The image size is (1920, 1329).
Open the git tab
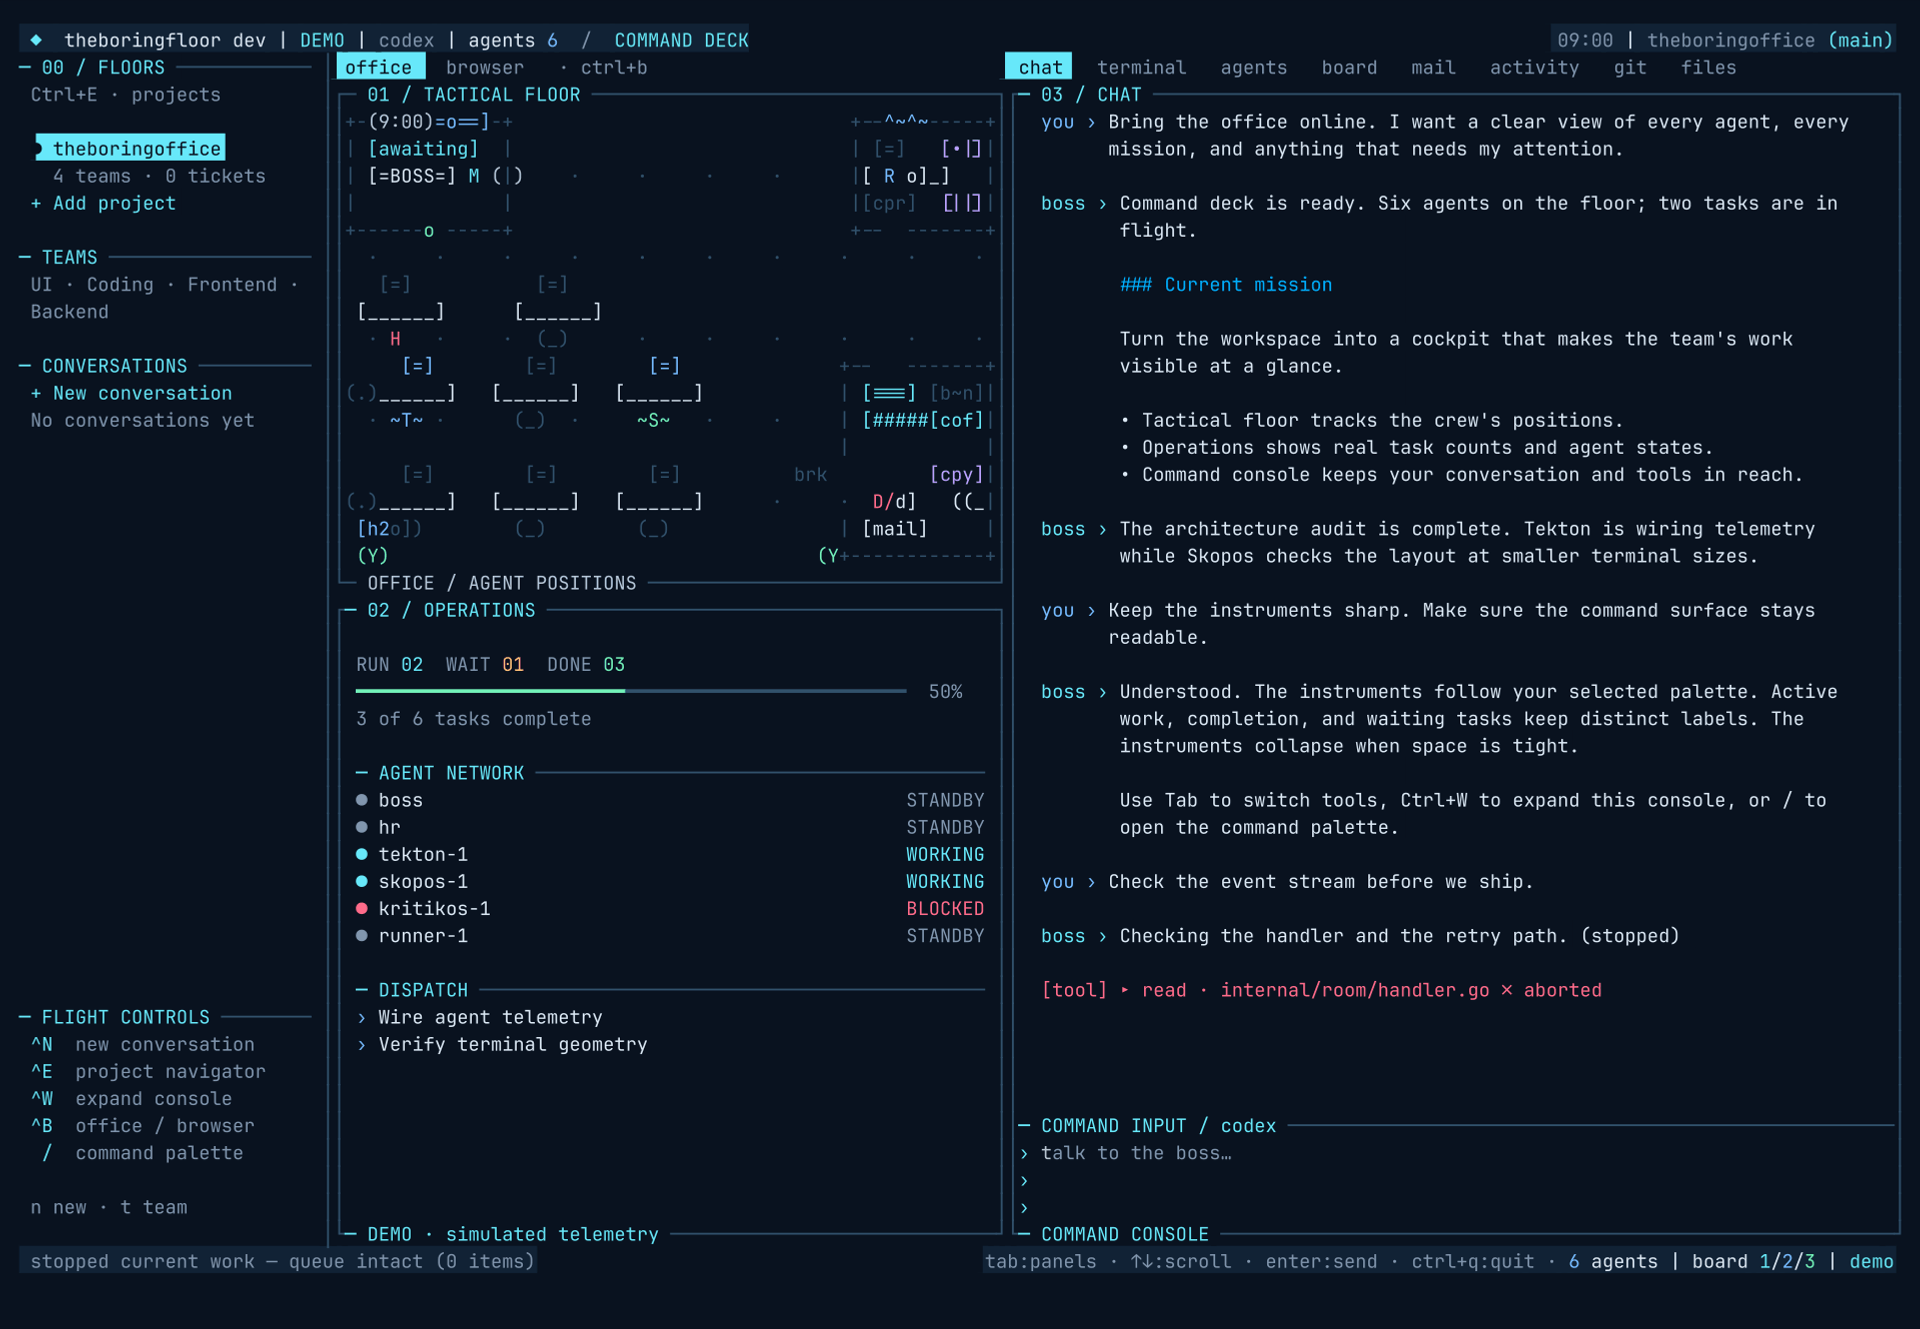1629,67
